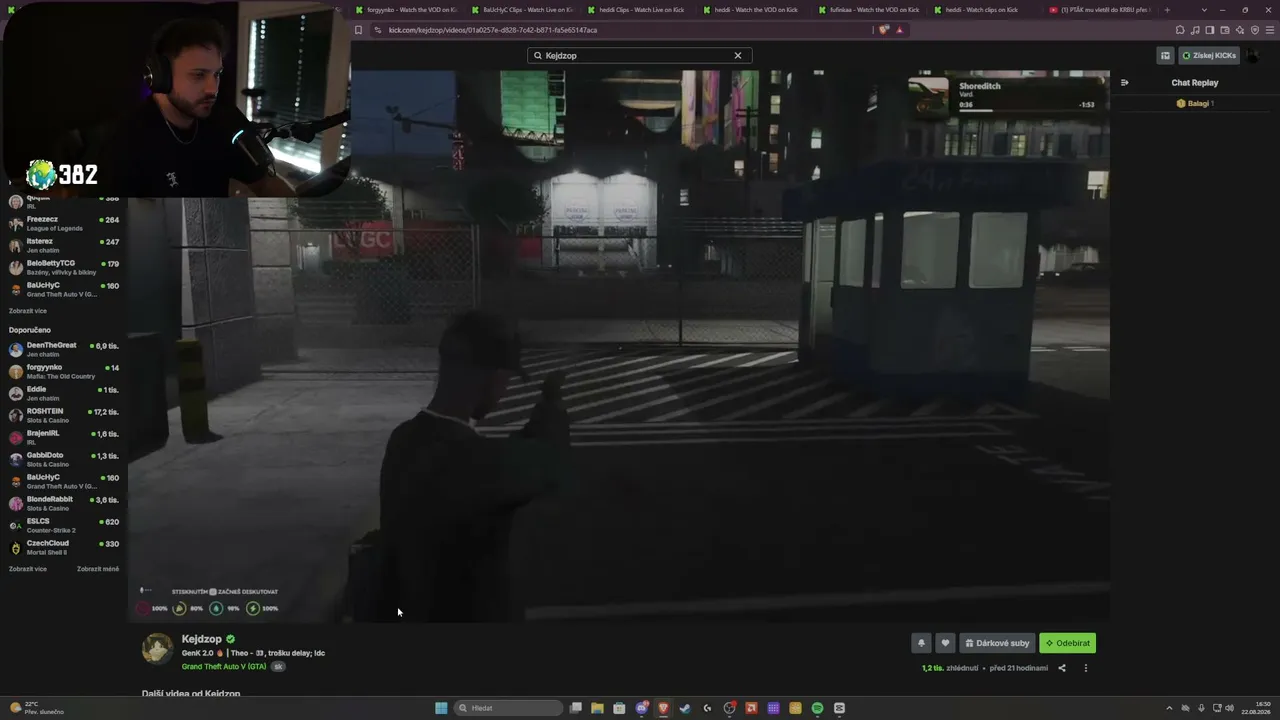Collapse recommended list with Zobrazit méně
The image size is (1280, 720).
(98, 569)
